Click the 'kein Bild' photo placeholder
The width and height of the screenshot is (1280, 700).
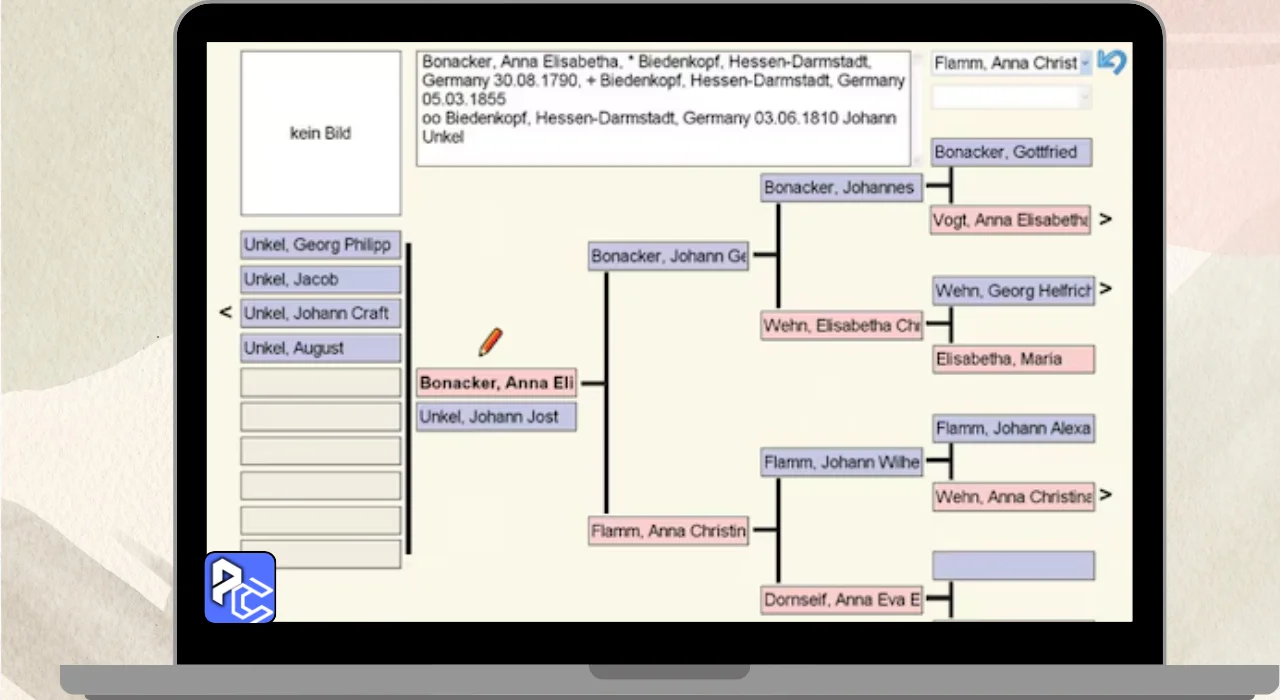(321, 133)
